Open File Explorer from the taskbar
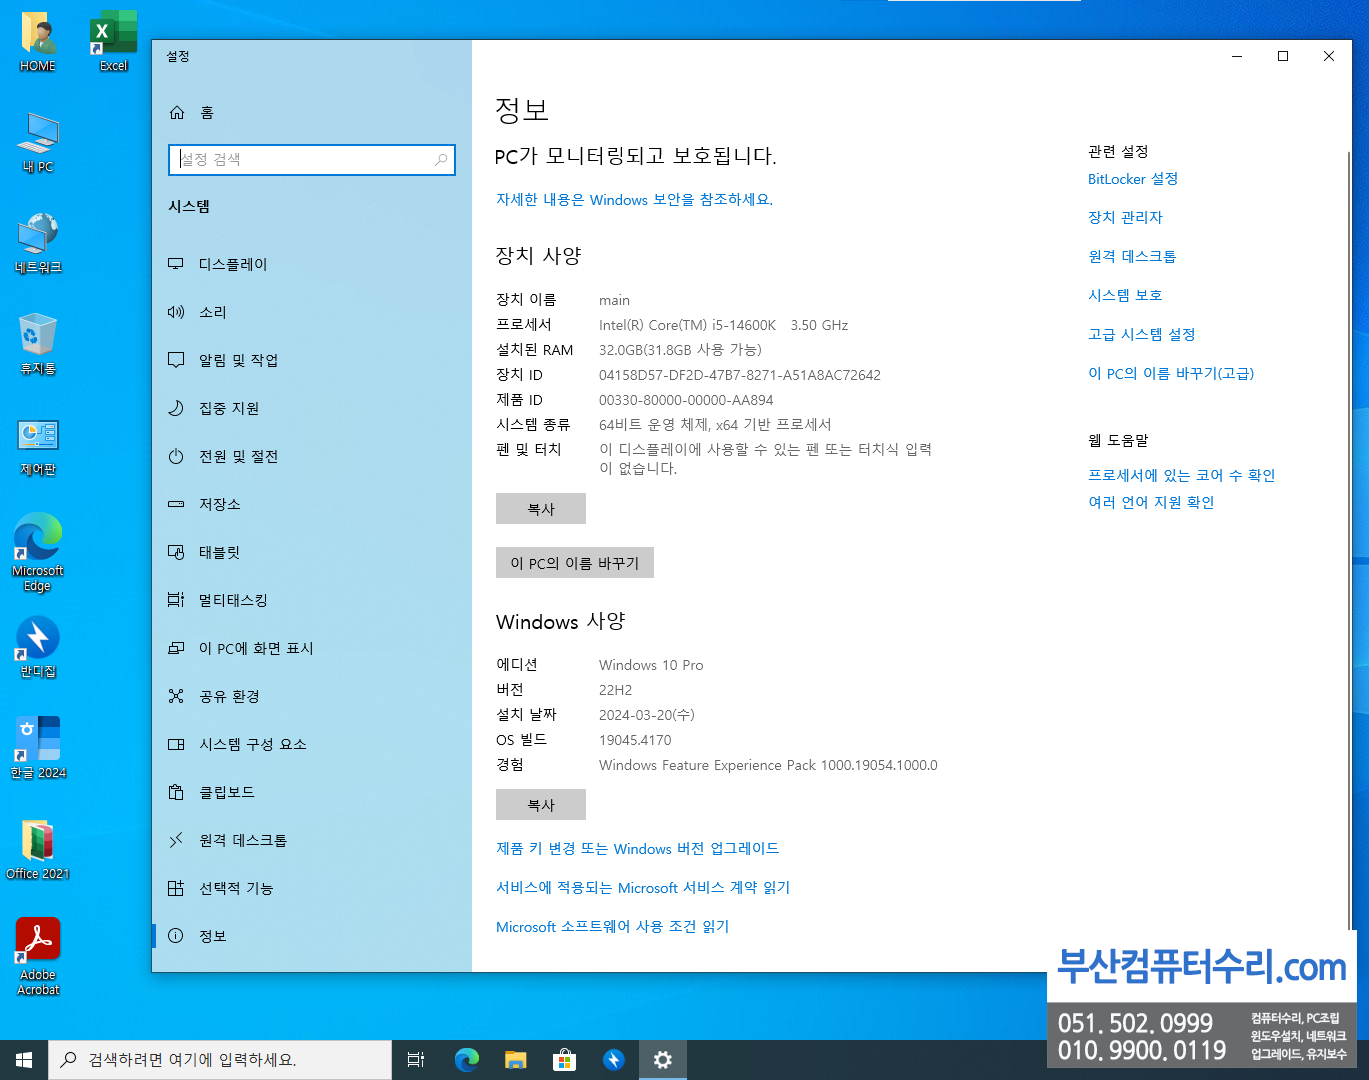Viewport: 1369px width, 1080px height. point(515,1060)
